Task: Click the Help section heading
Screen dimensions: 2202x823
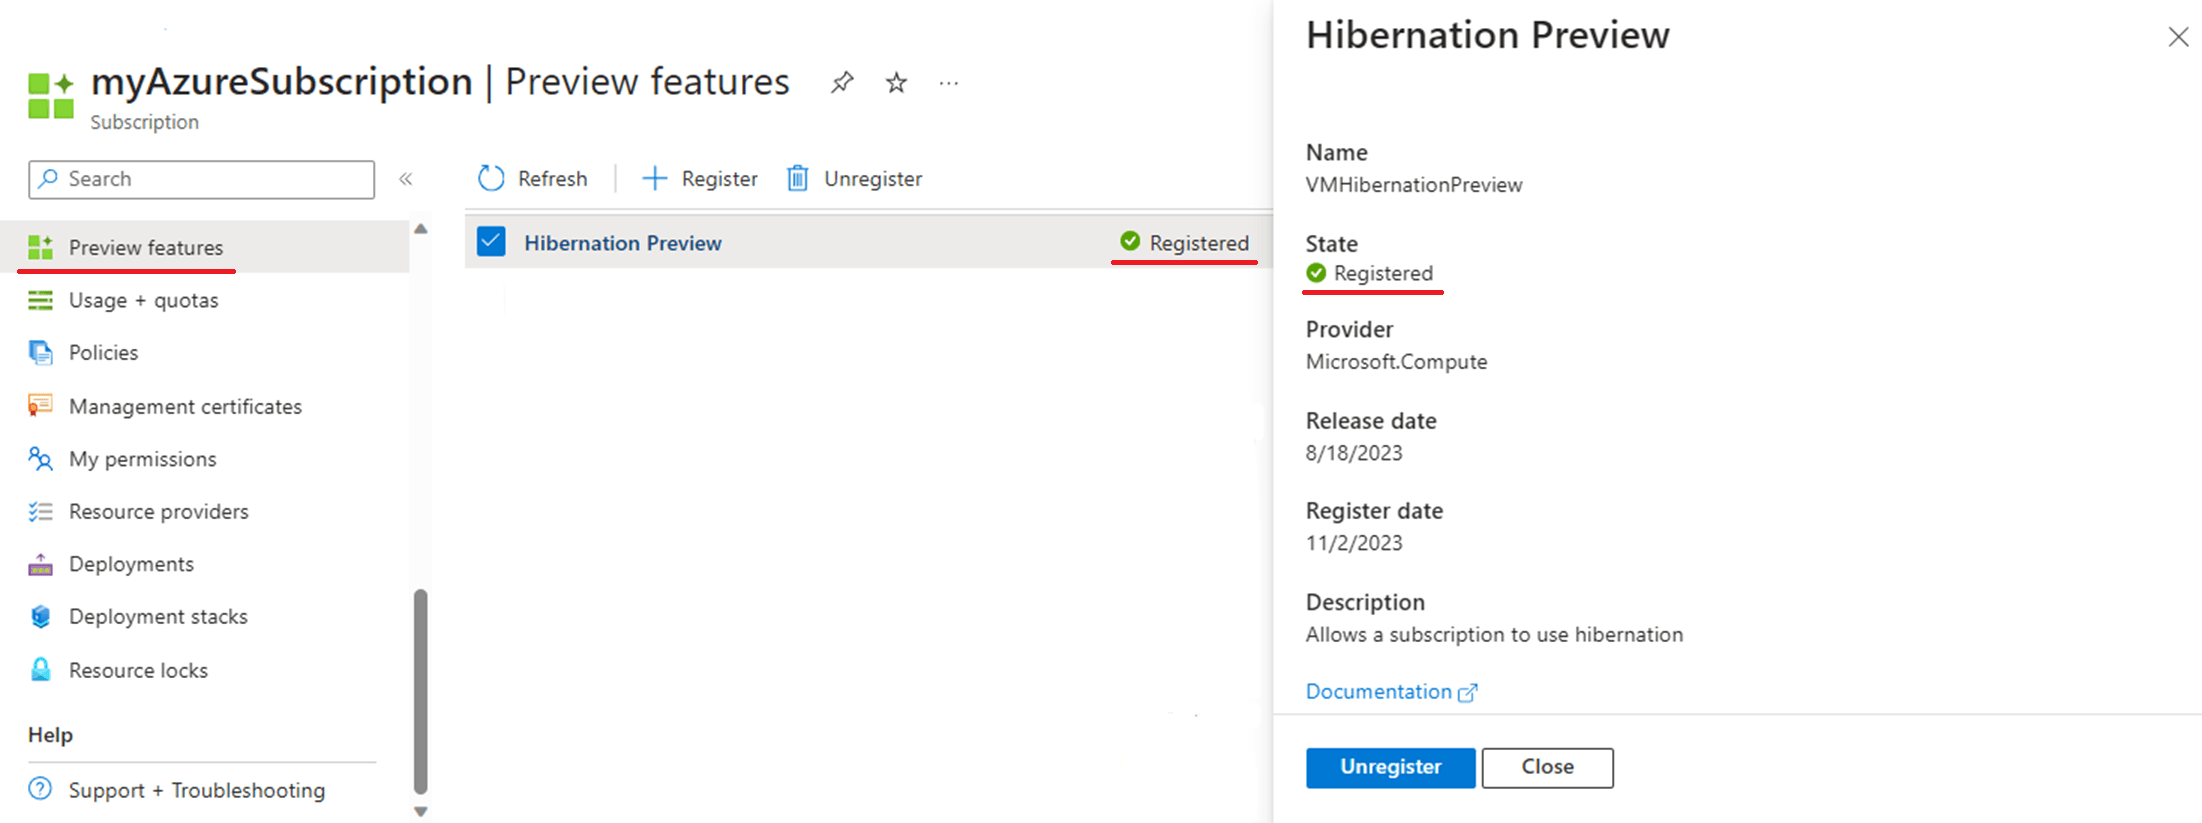Action: click(x=50, y=735)
